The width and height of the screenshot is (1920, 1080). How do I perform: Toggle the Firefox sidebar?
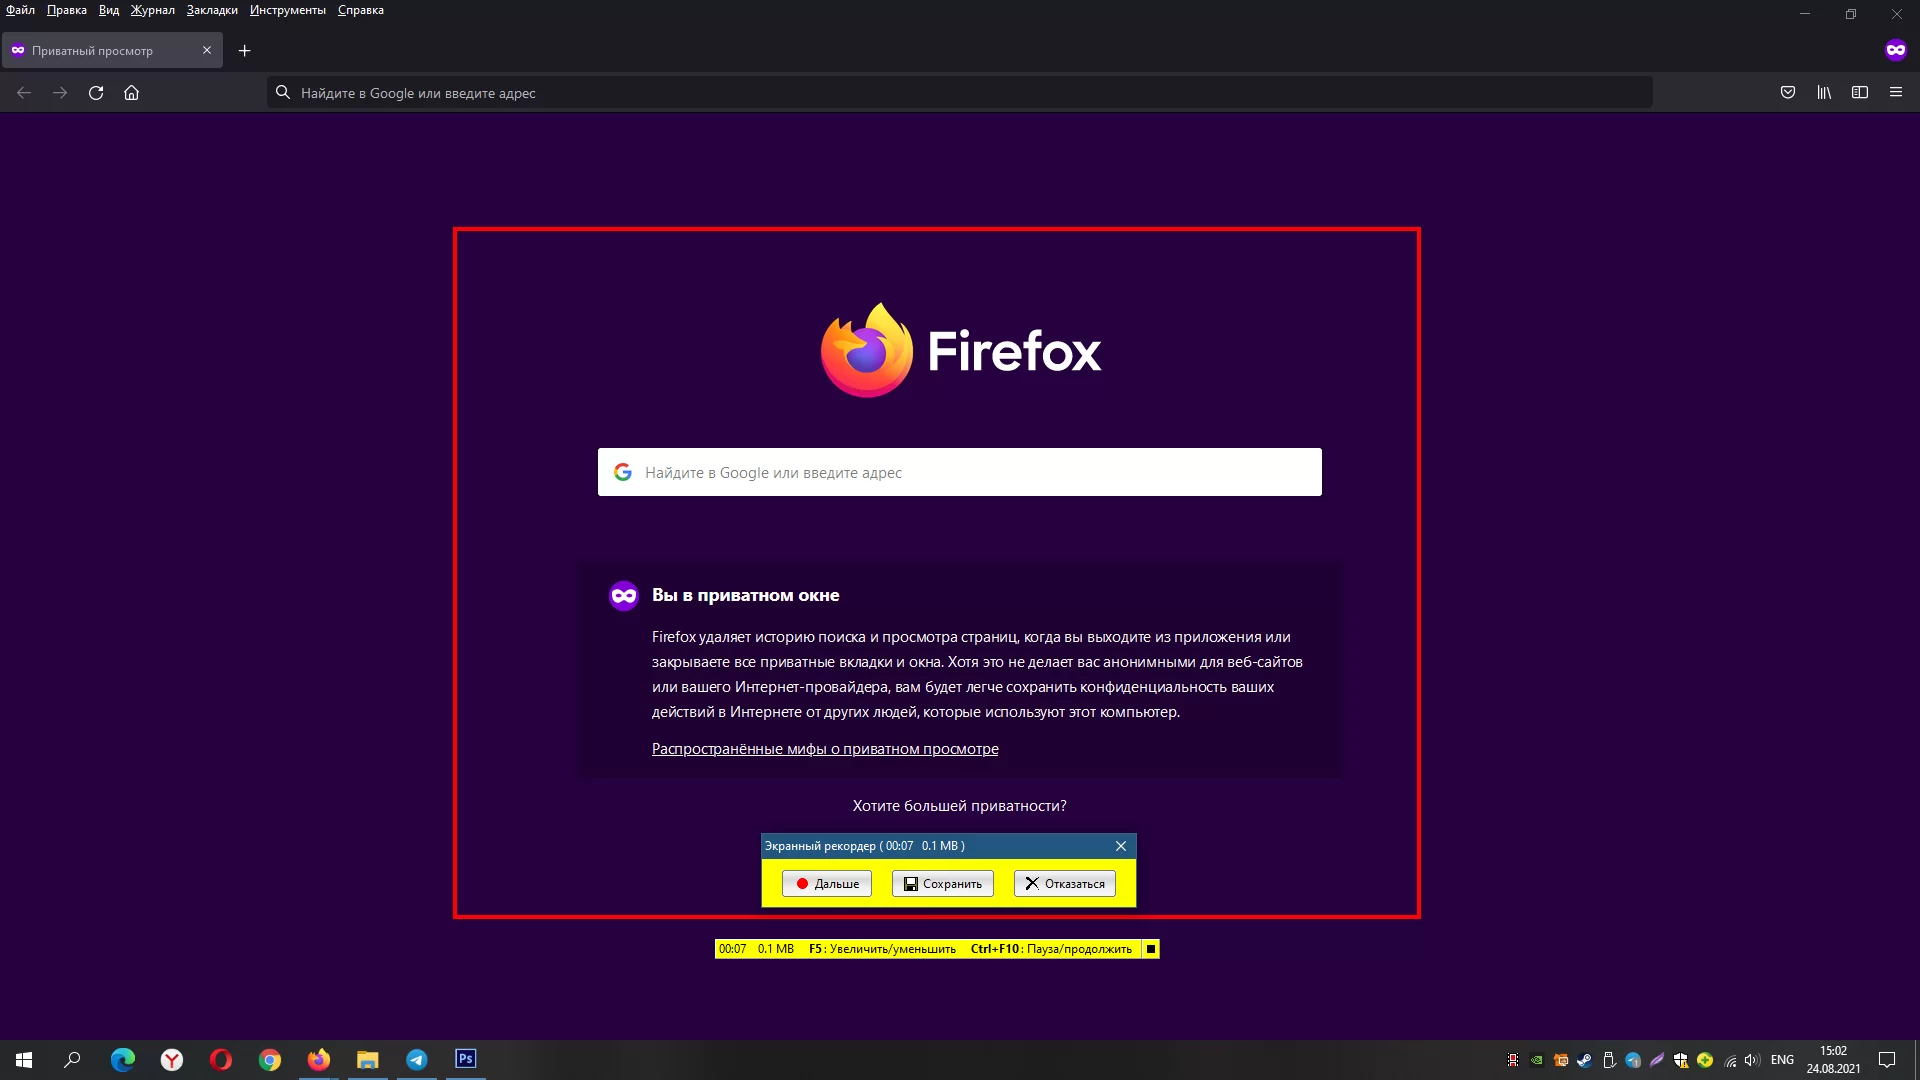click(x=1860, y=93)
